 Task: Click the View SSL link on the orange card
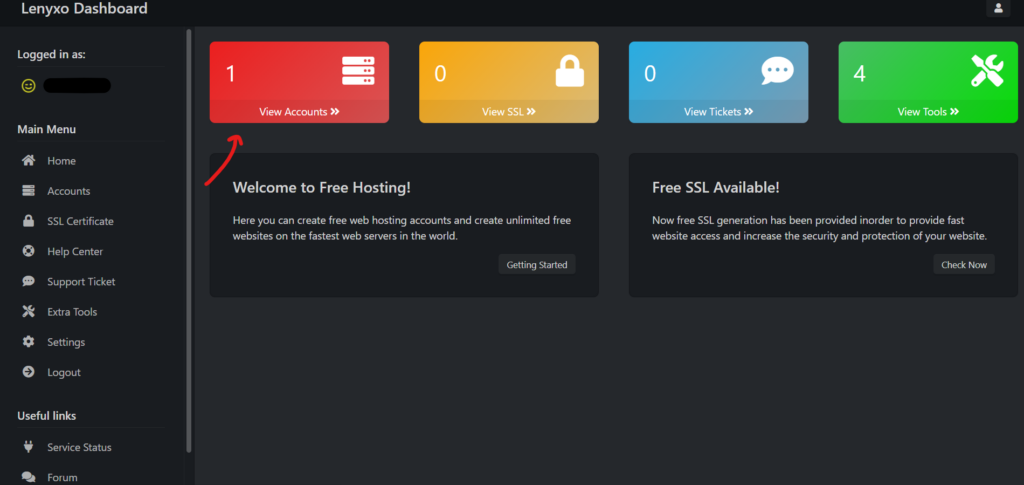(509, 112)
